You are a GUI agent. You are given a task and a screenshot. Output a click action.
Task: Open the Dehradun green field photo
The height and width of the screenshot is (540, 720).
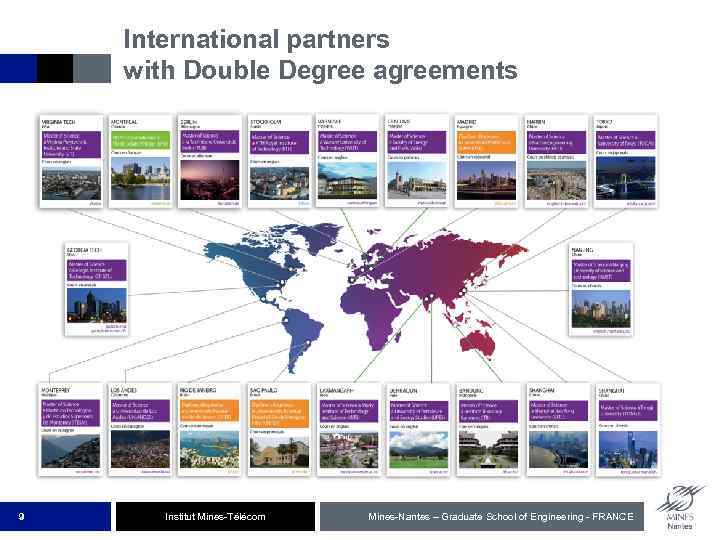[x=419, y=450]
